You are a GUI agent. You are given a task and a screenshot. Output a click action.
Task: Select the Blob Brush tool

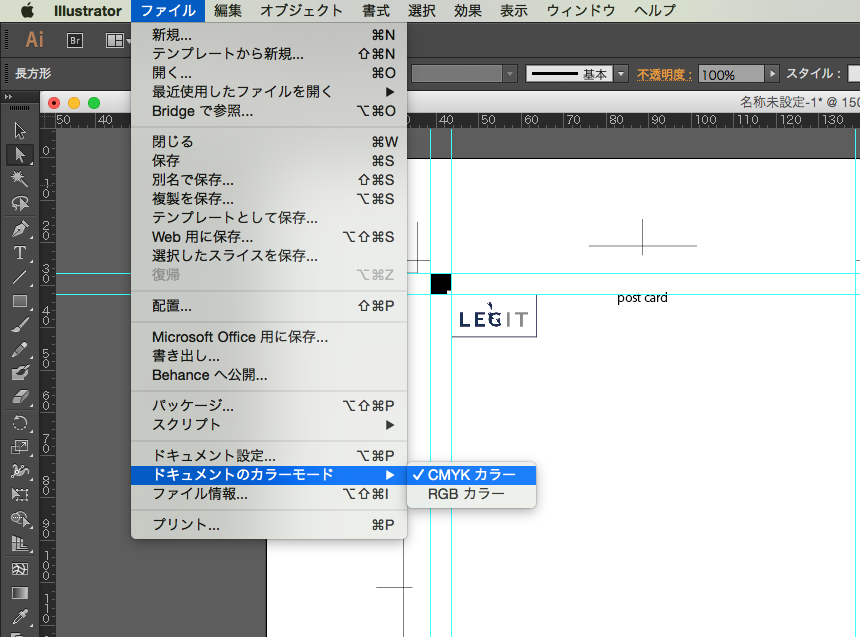pos(20,373)
